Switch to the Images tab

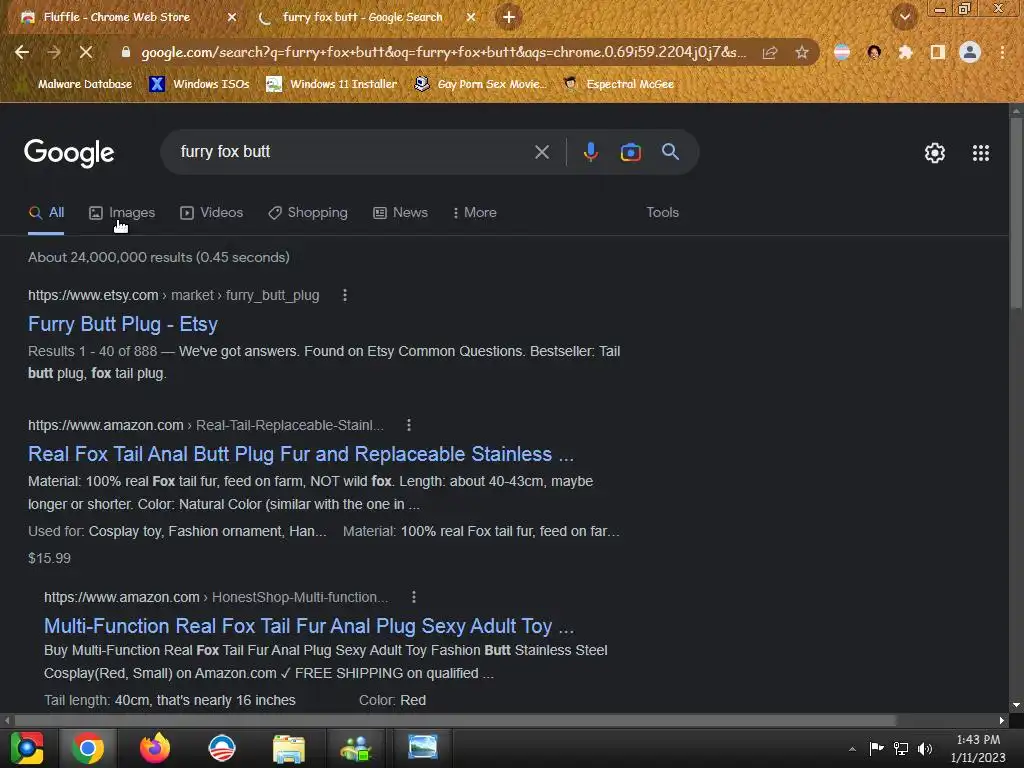click(x=122, y=213)
